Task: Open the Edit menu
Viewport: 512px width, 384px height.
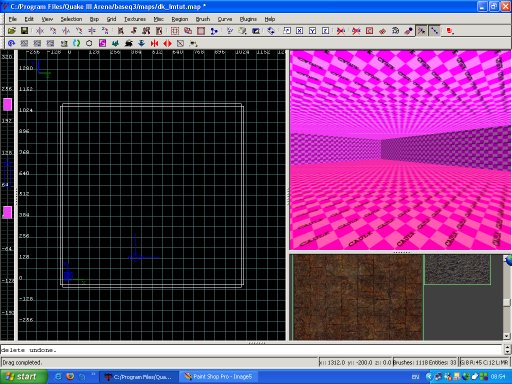Action: tap(29, 19)
